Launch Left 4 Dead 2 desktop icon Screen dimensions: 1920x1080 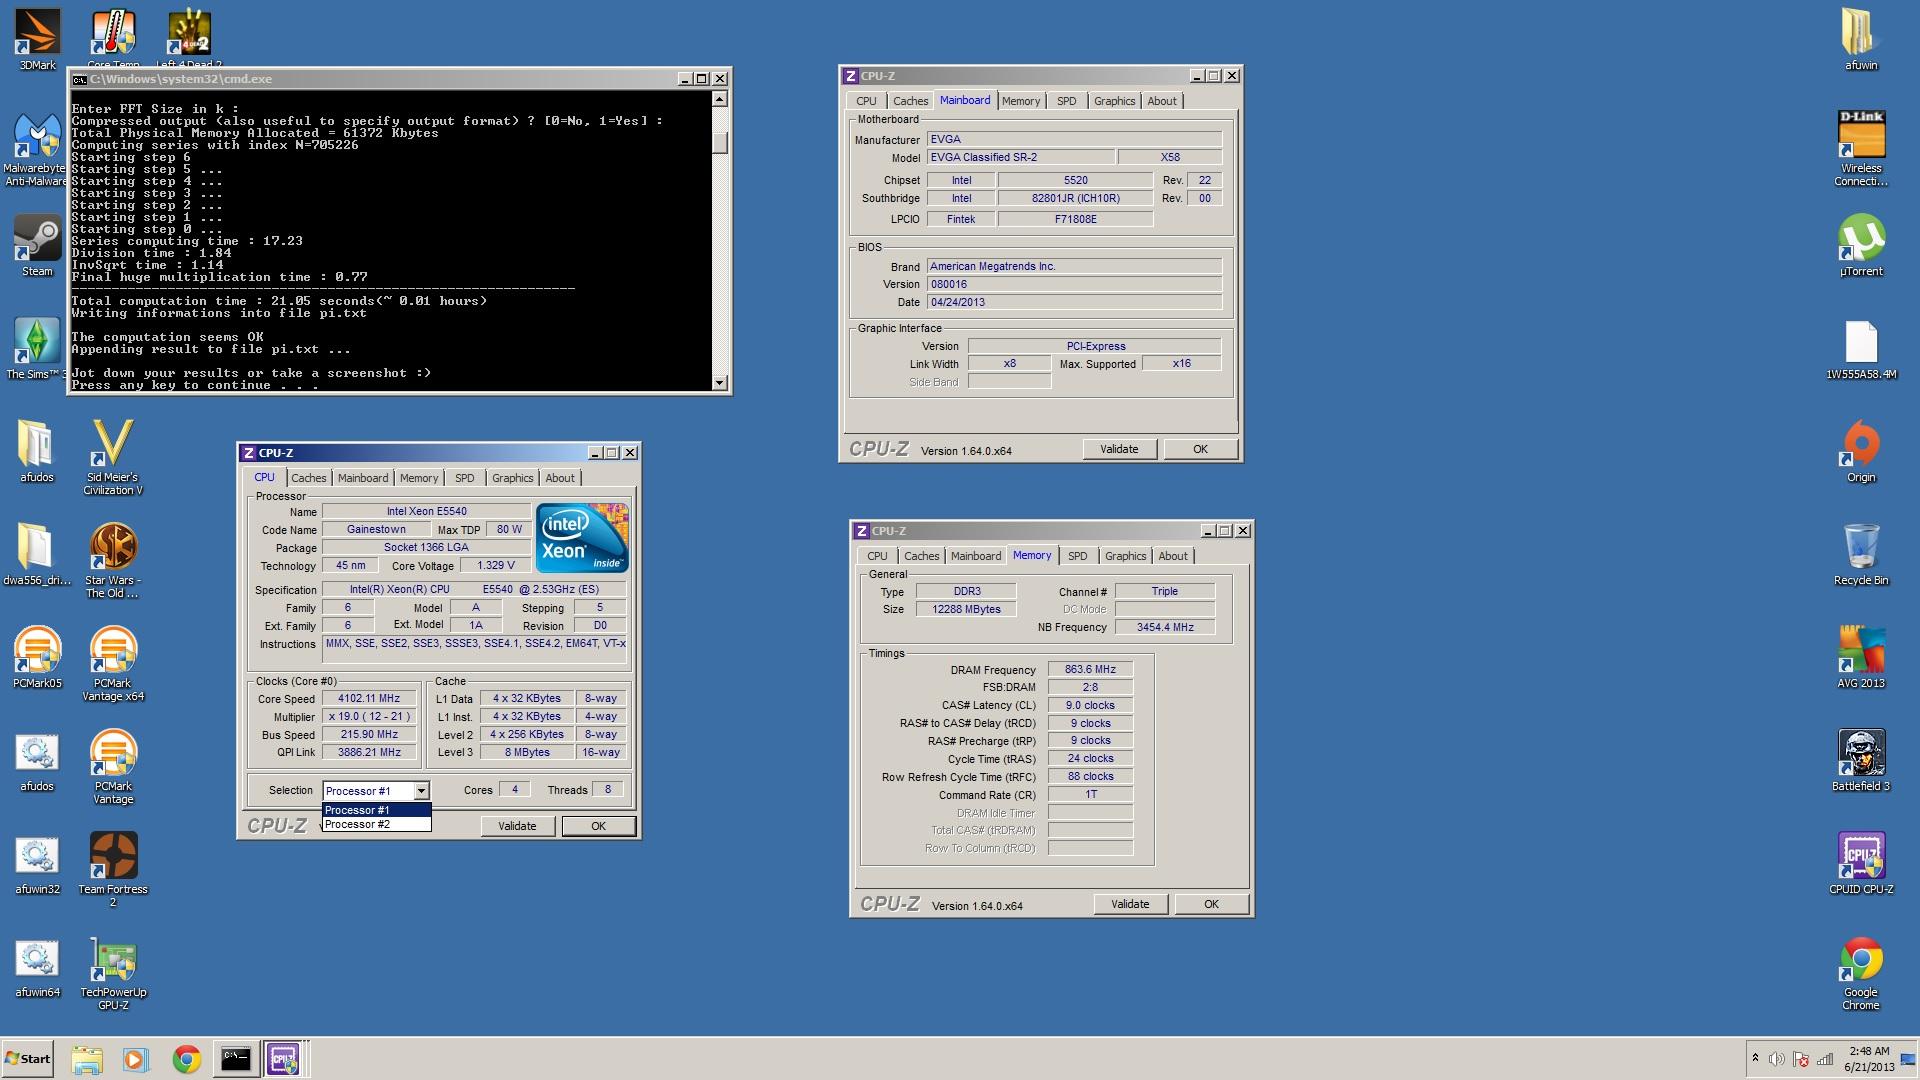click(x=188, y=38)
